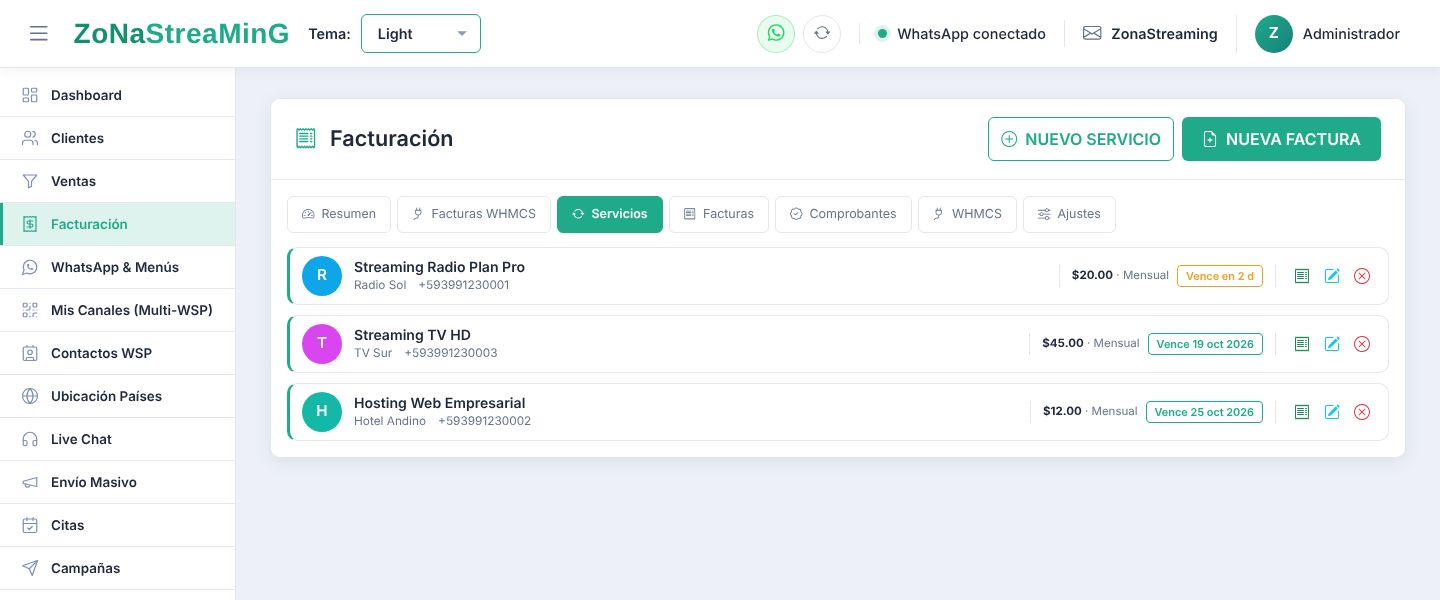Screen dimensions: 1440x600
Task: Click phone number +593991230002
Action: click(485, 421)
